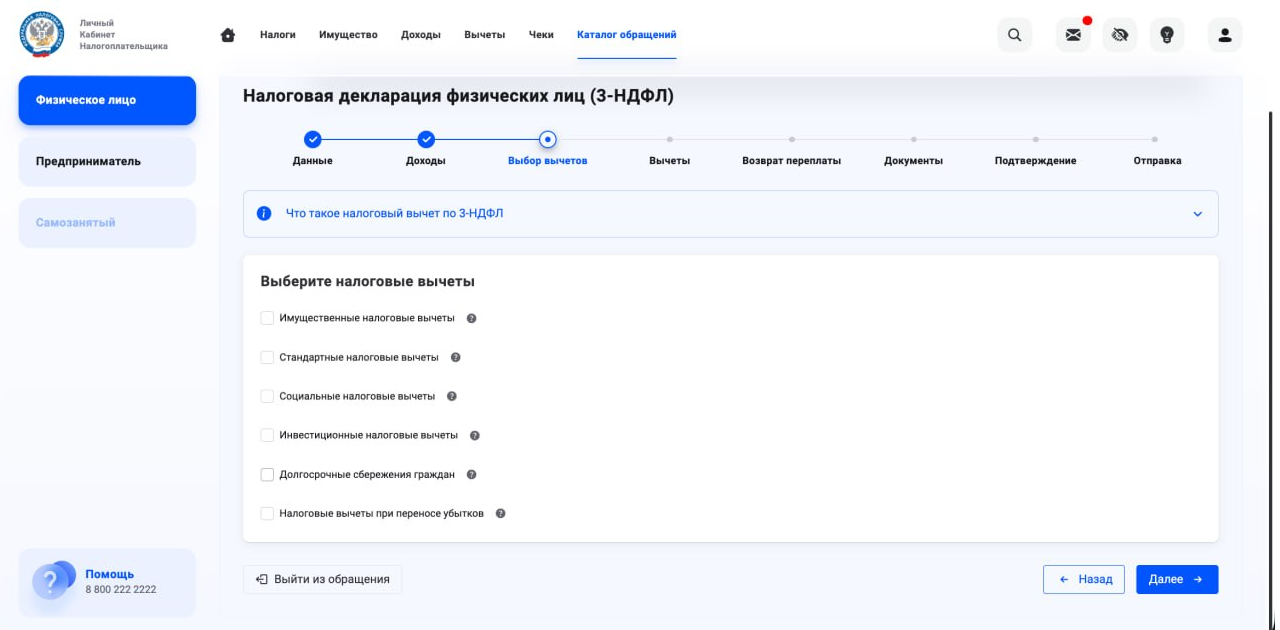Click the Назад button
Image resolution: width=1280 pixels, height=630 pixels.
1084,579
